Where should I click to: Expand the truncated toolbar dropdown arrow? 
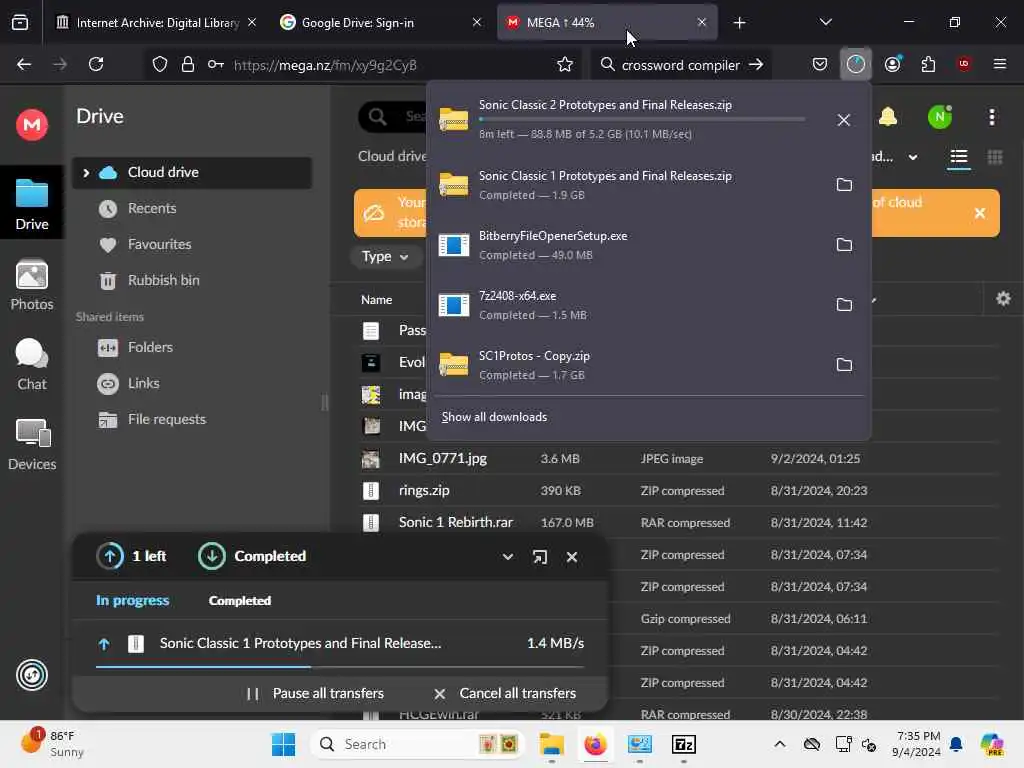tap(913, 157)
